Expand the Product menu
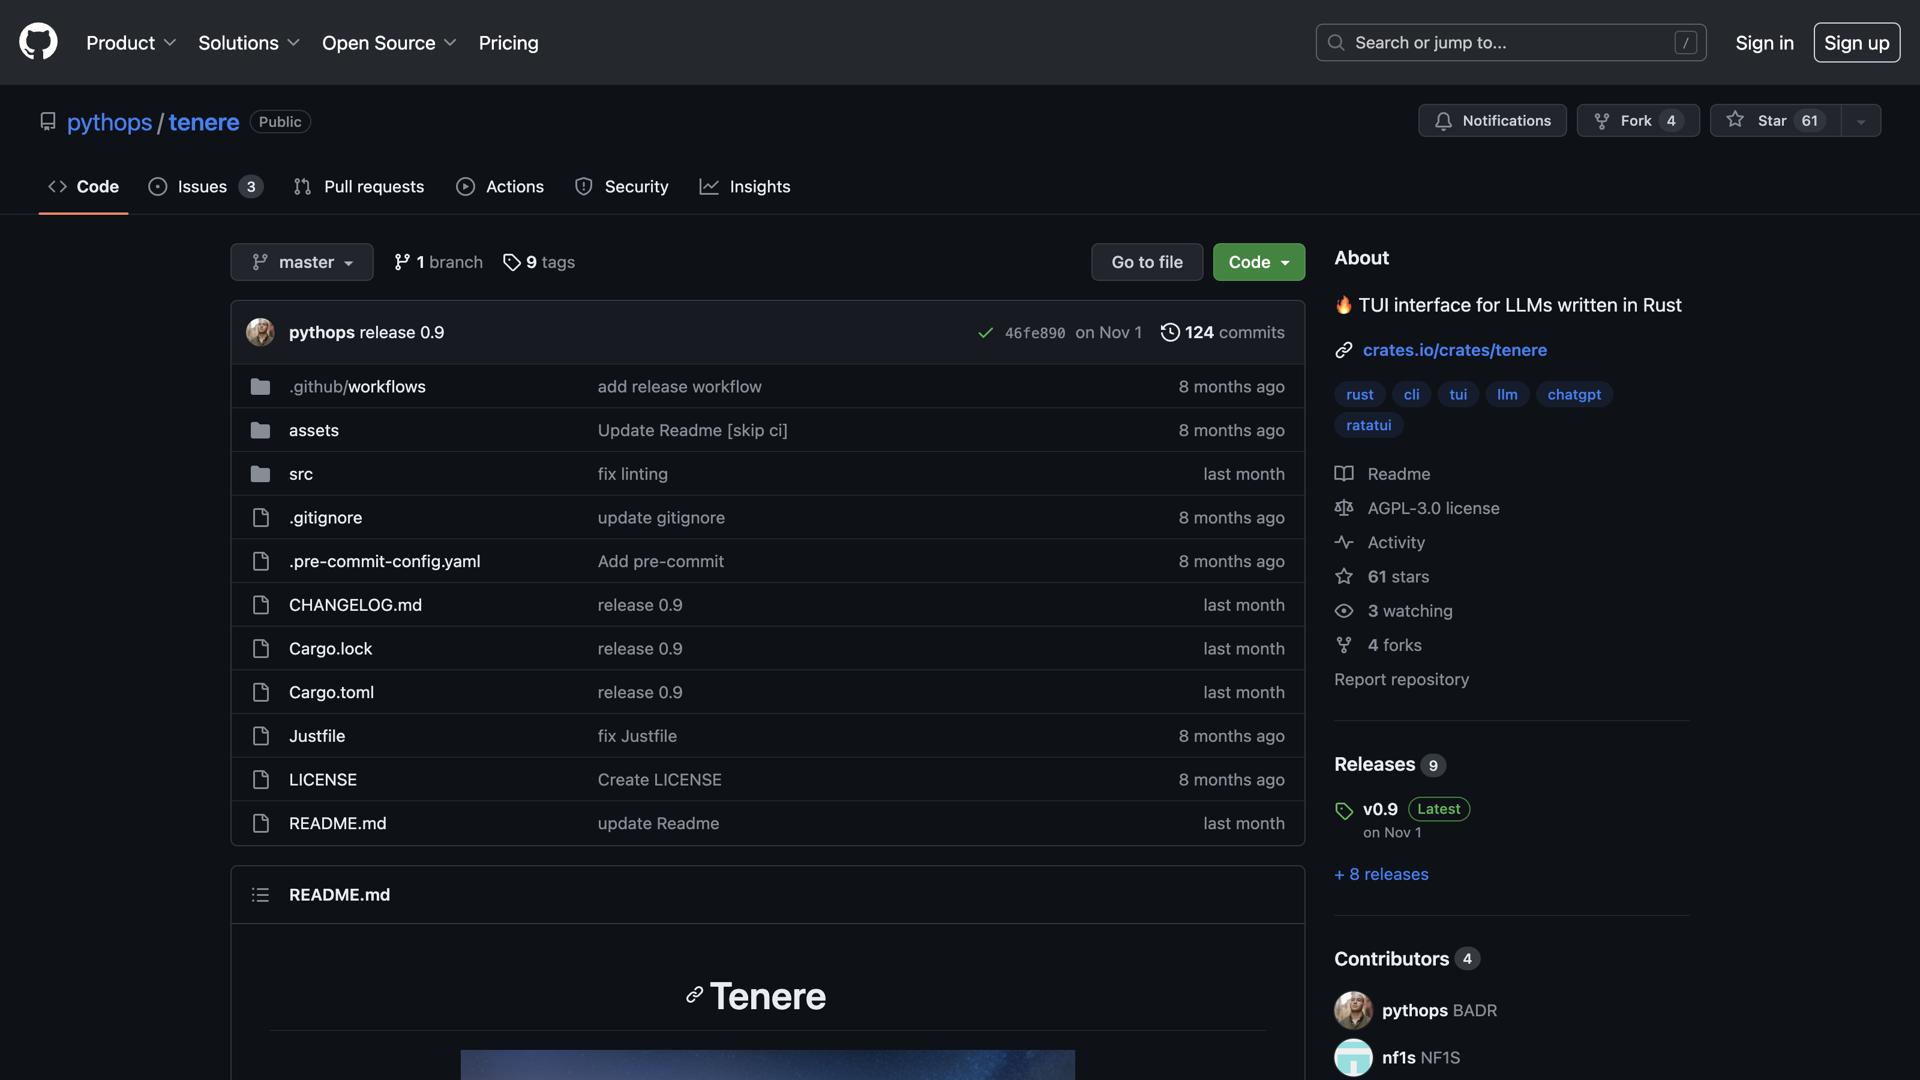 click(x=130, y=43)
